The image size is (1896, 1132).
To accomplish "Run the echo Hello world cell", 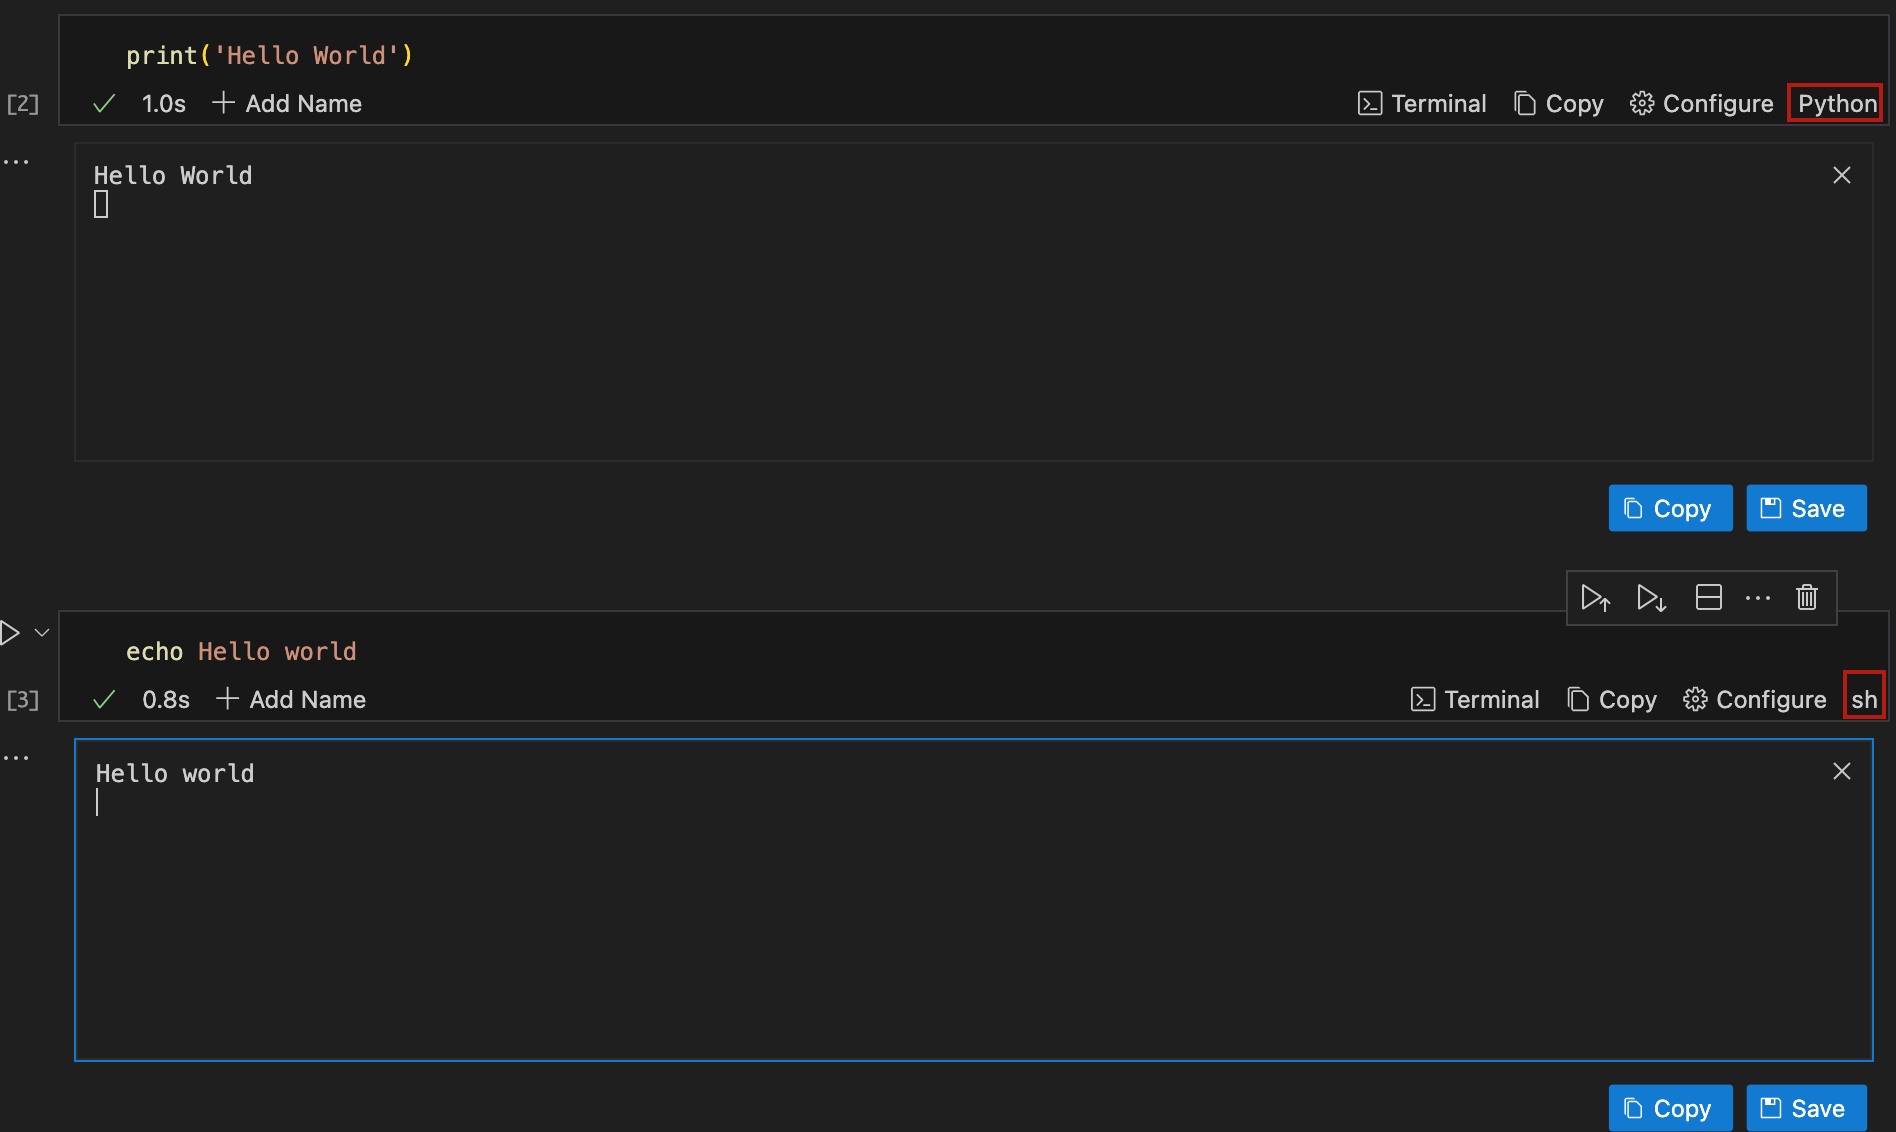I will (x=10, y=633).
